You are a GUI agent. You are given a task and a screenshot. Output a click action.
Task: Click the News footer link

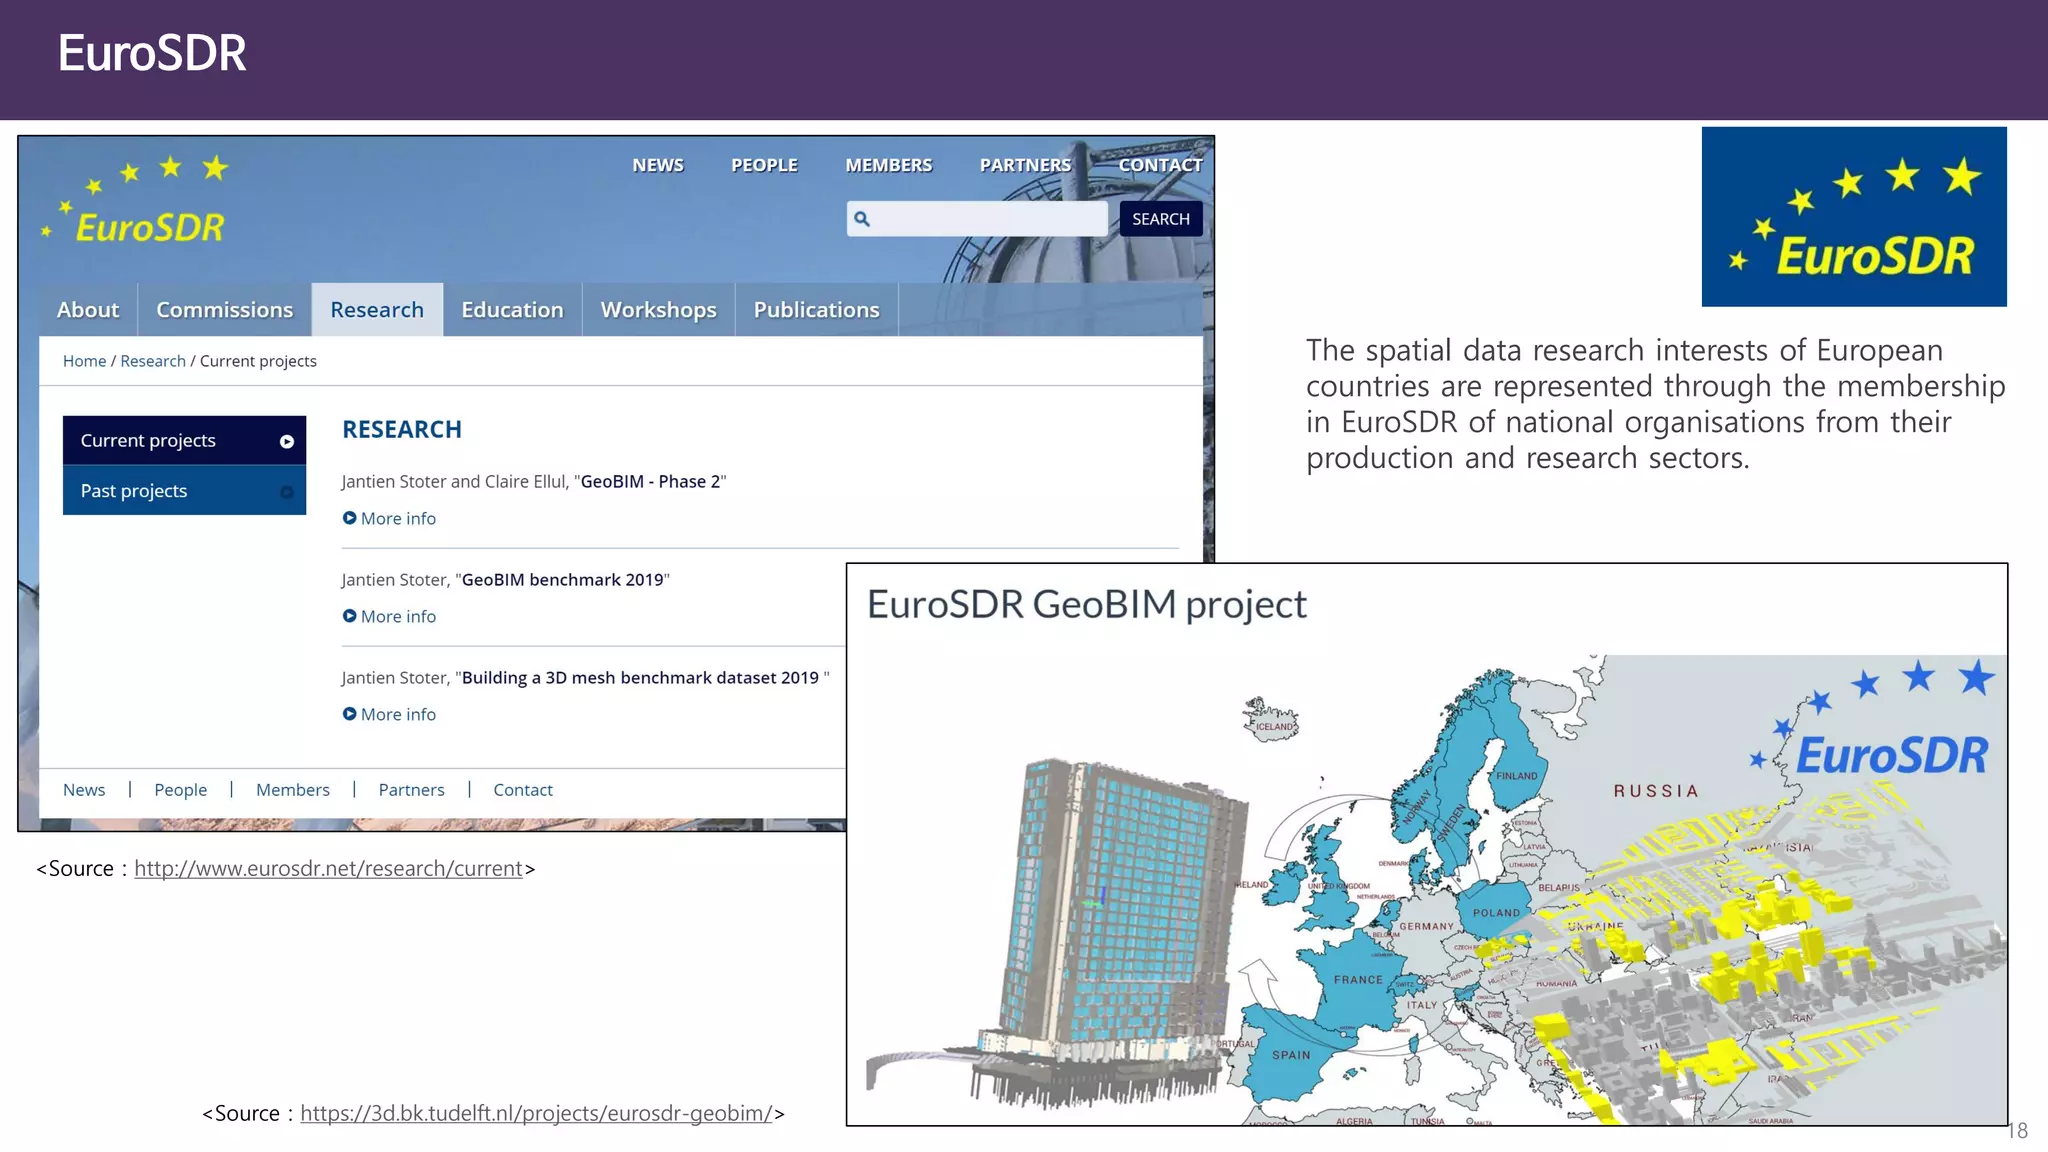pos(84,790)
